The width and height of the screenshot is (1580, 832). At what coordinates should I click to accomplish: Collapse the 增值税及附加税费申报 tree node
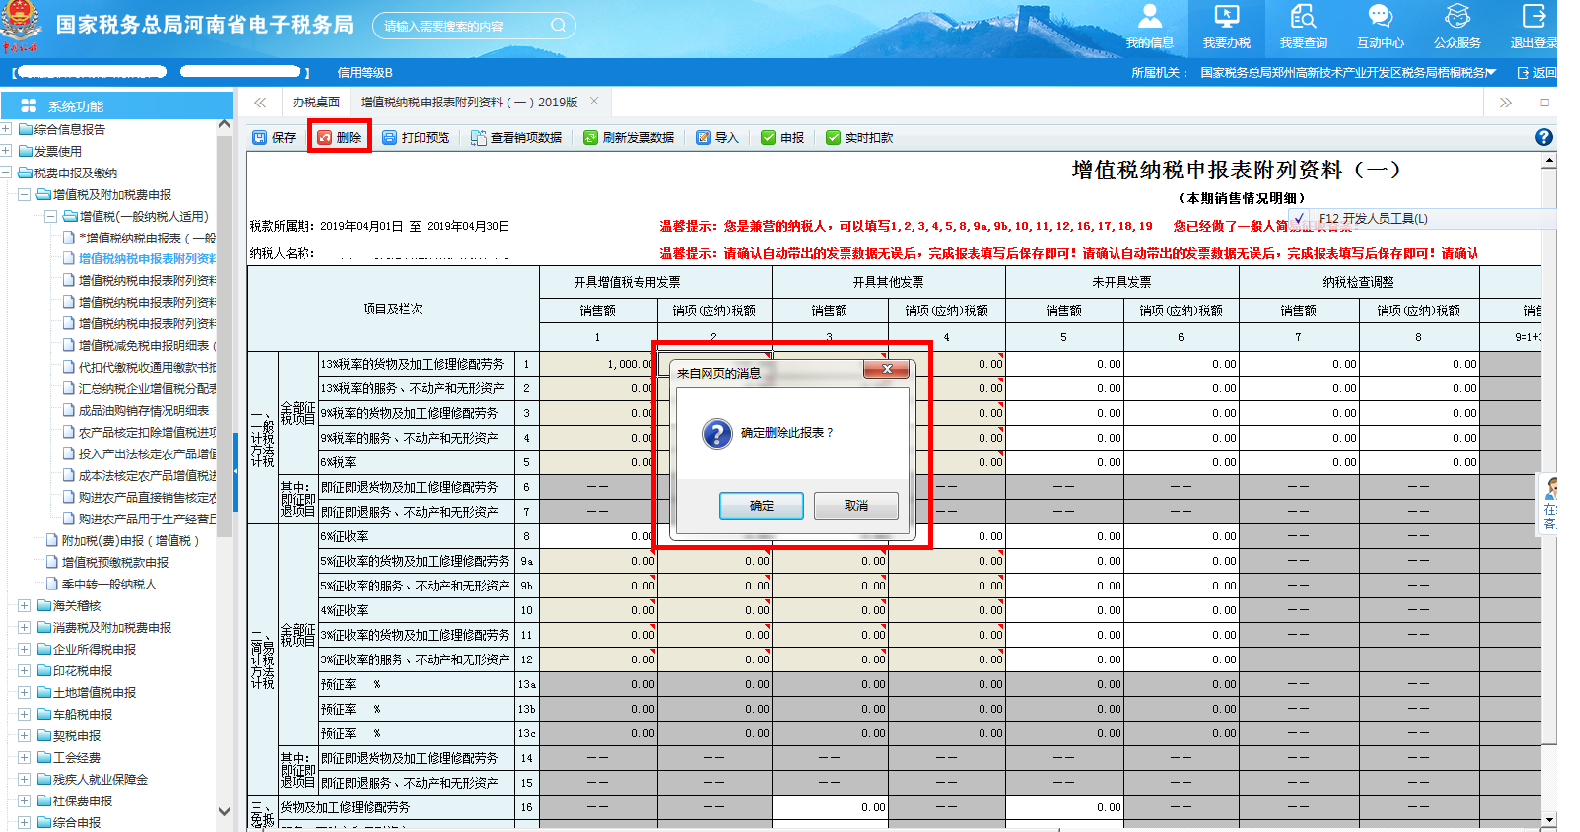click(x=25, y=195)
